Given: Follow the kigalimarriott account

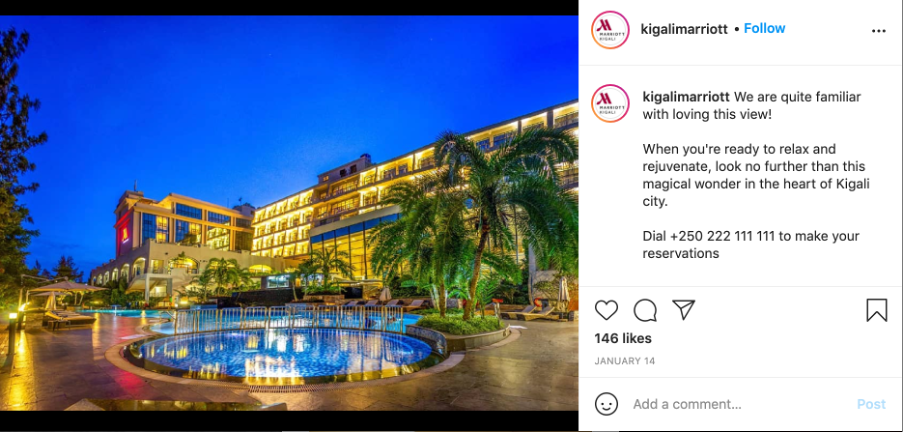Looking at the screenshot, I should point(764,28).
